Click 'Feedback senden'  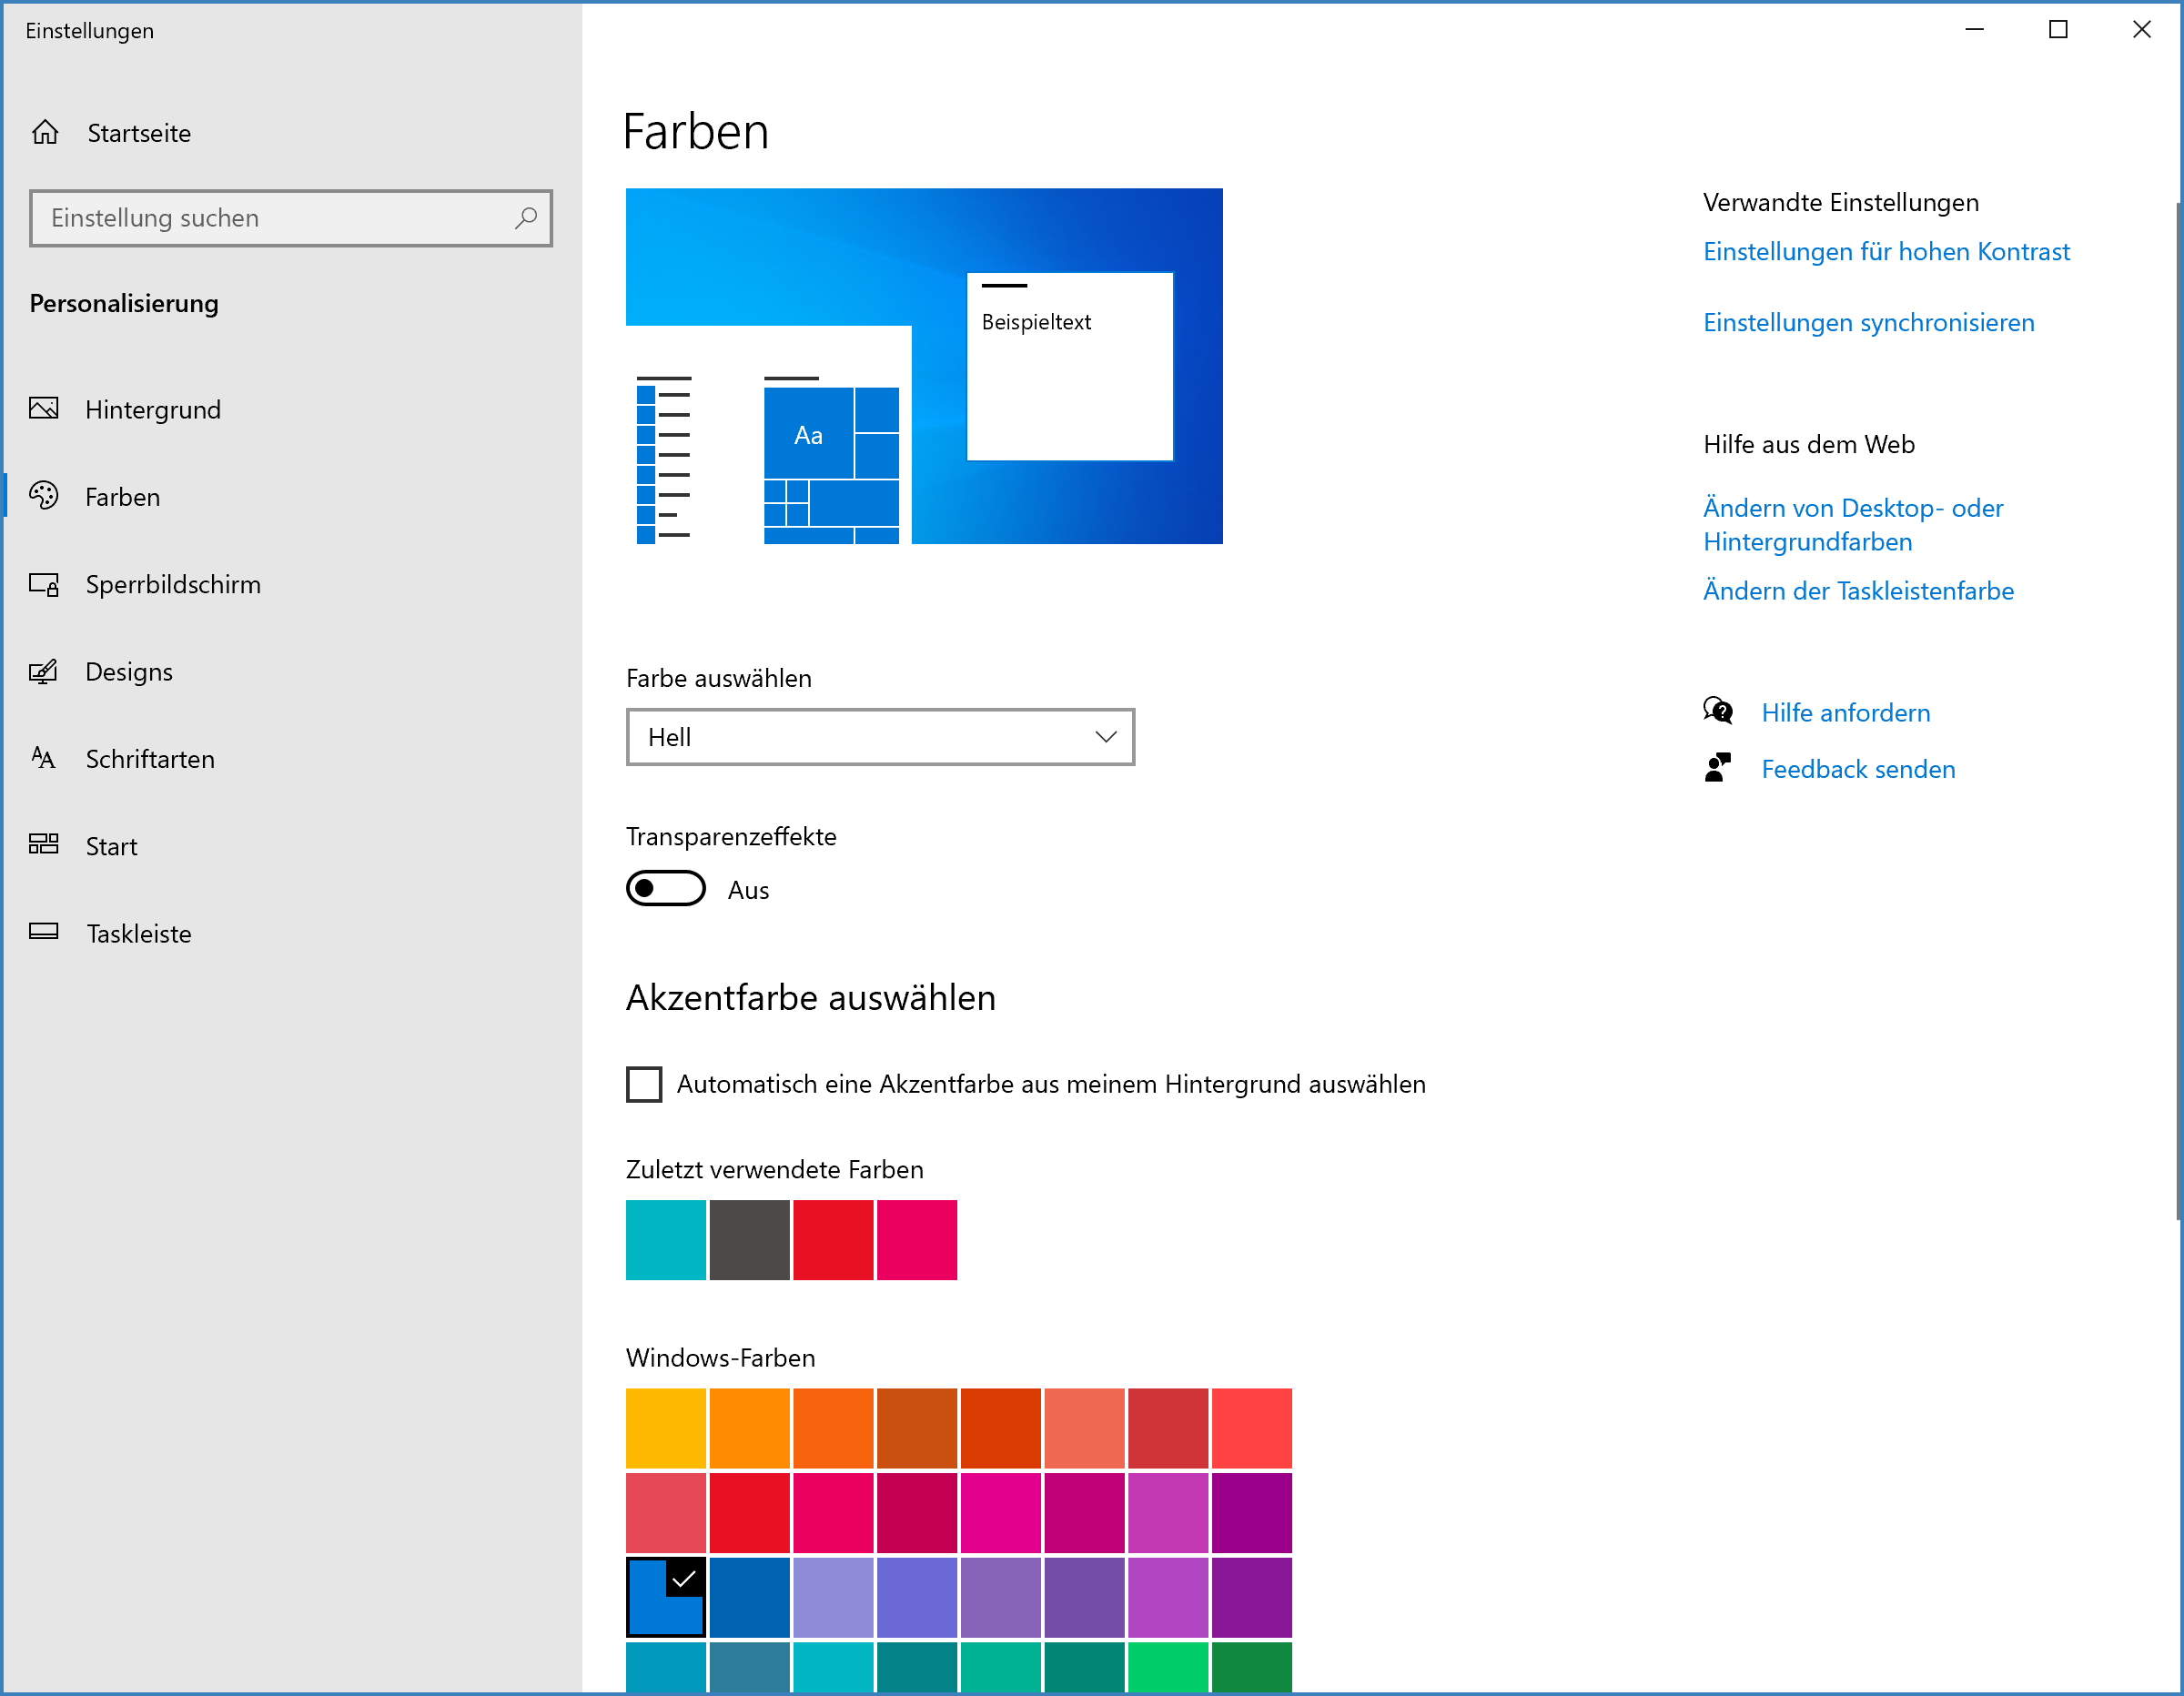[x=1857, y=768]
